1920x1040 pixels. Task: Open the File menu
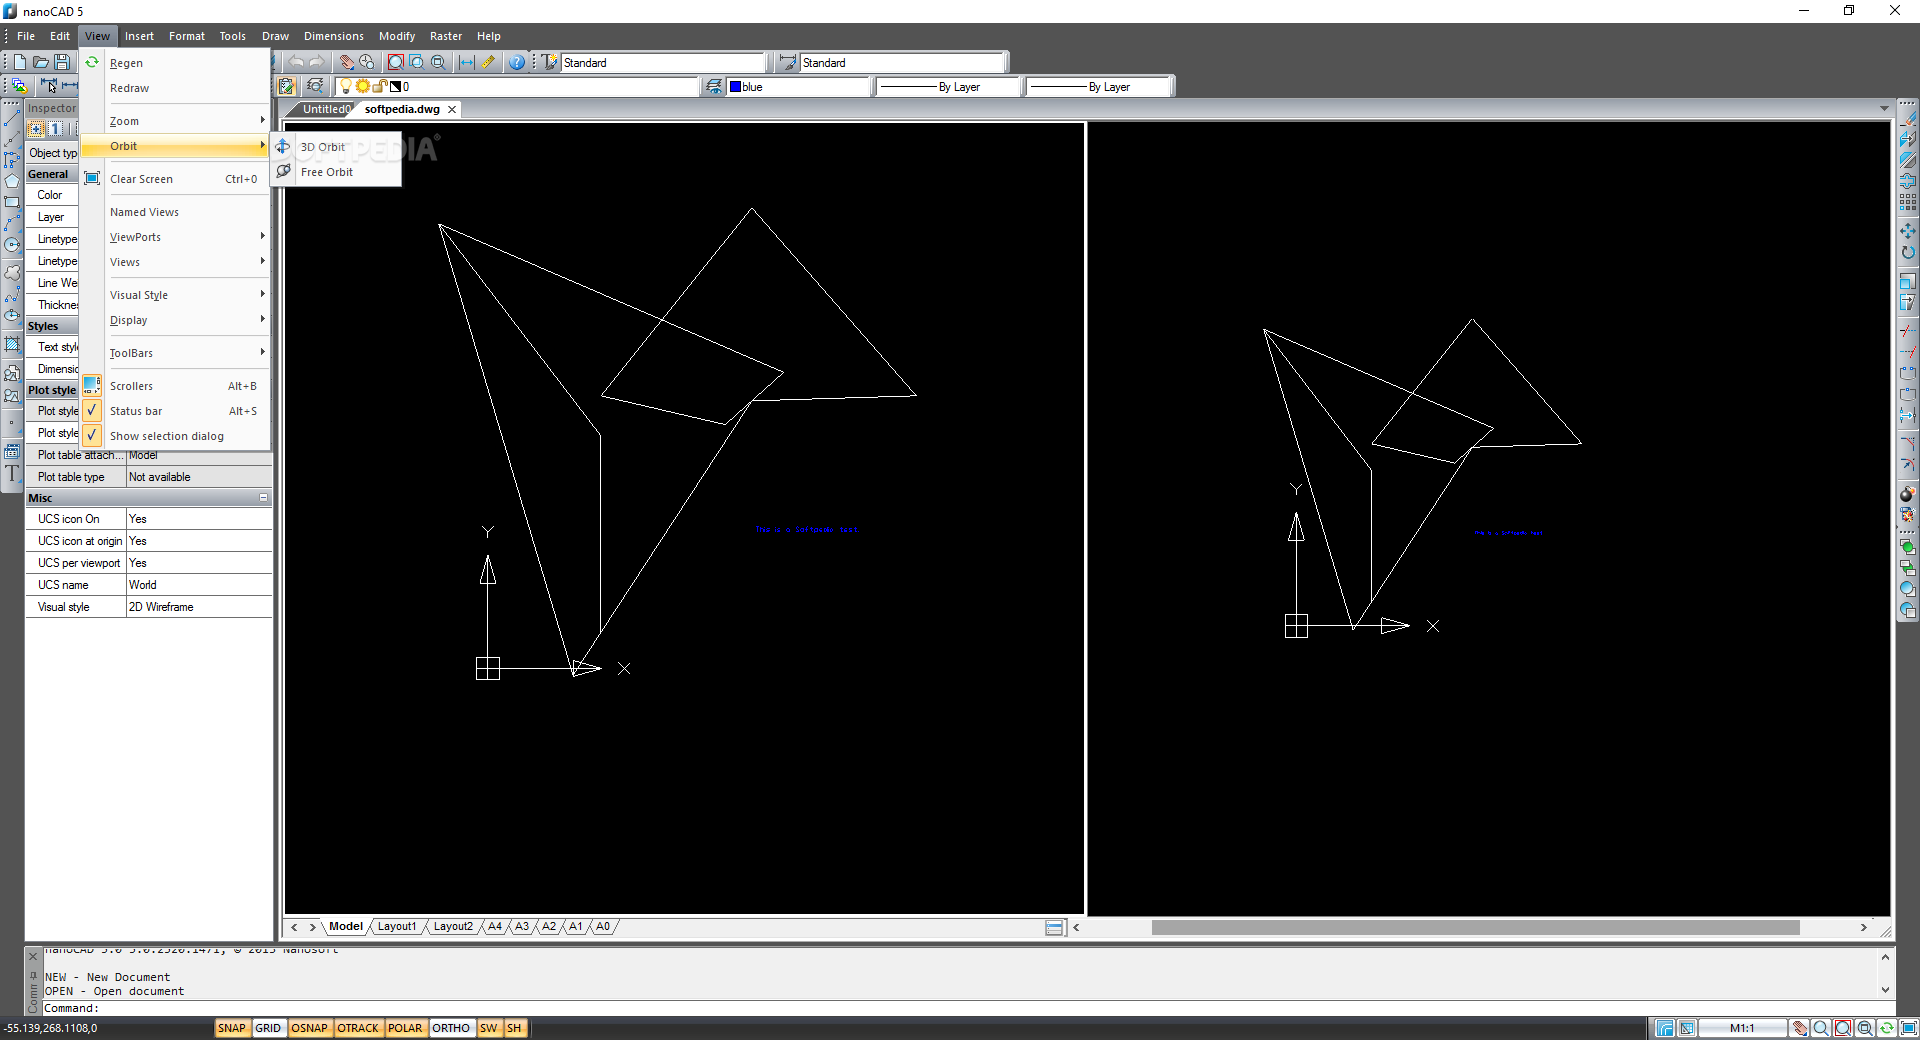pos(26,36)
